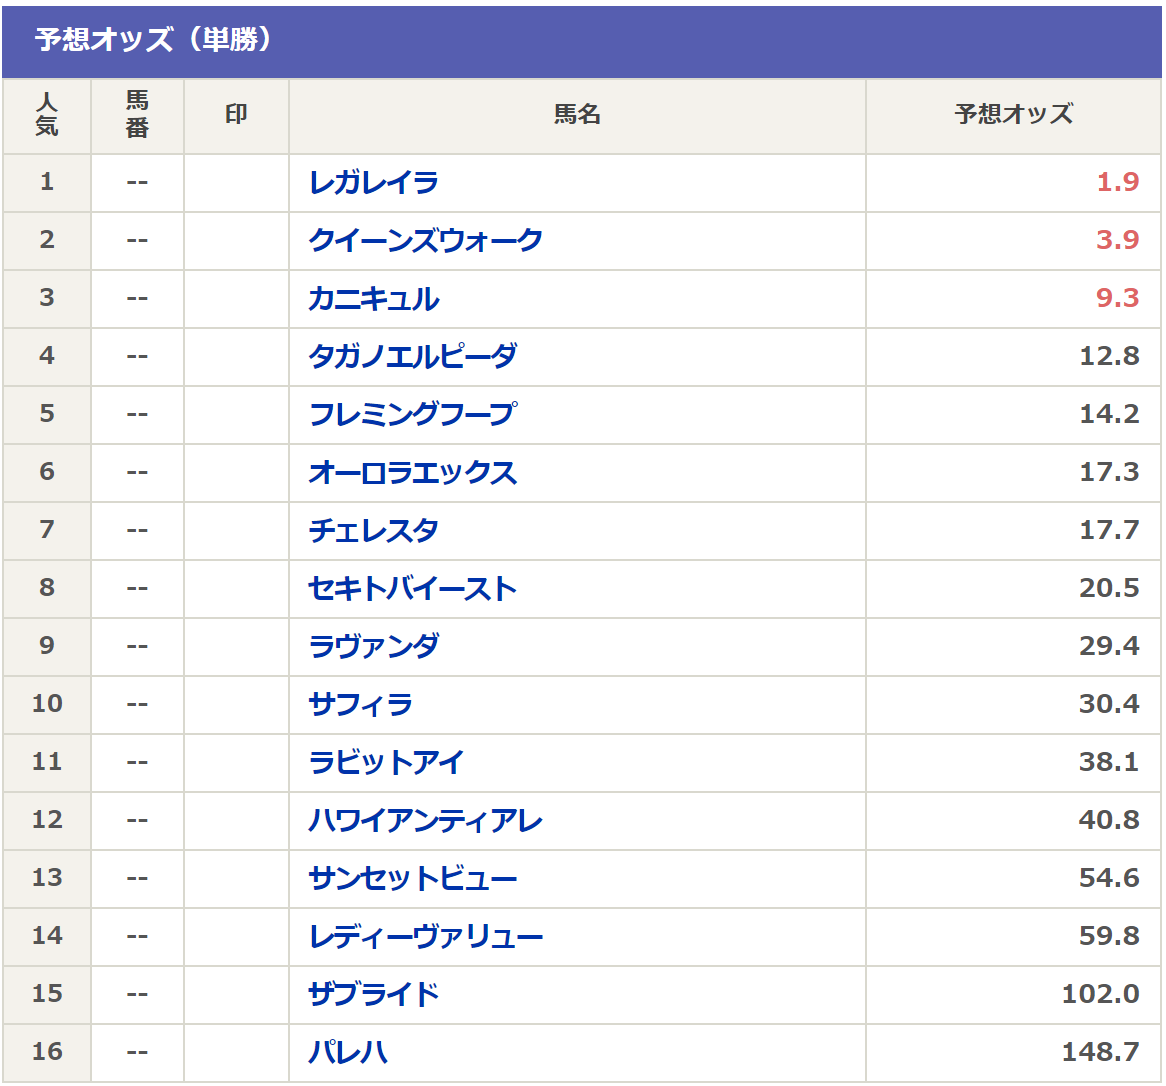Open ラヴァンダ horse page
1166x1086 pixels.
coord(373,647)
